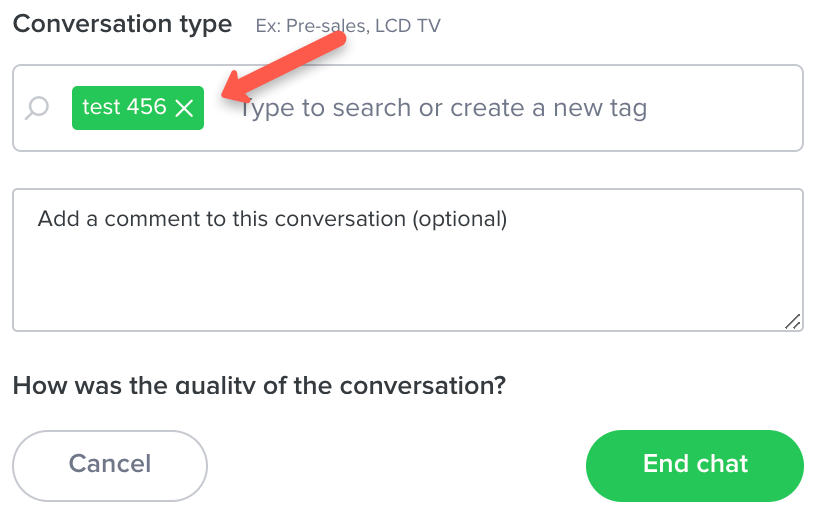
Task: Click the tip of the red arrow
Action: tap(226, 95)
